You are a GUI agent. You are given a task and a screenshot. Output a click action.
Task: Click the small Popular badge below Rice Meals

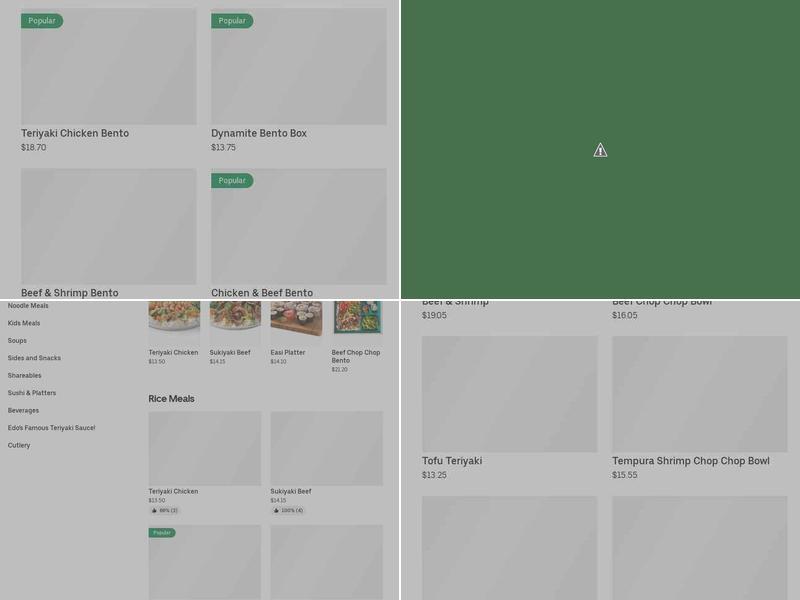click(x=162, y=533)
